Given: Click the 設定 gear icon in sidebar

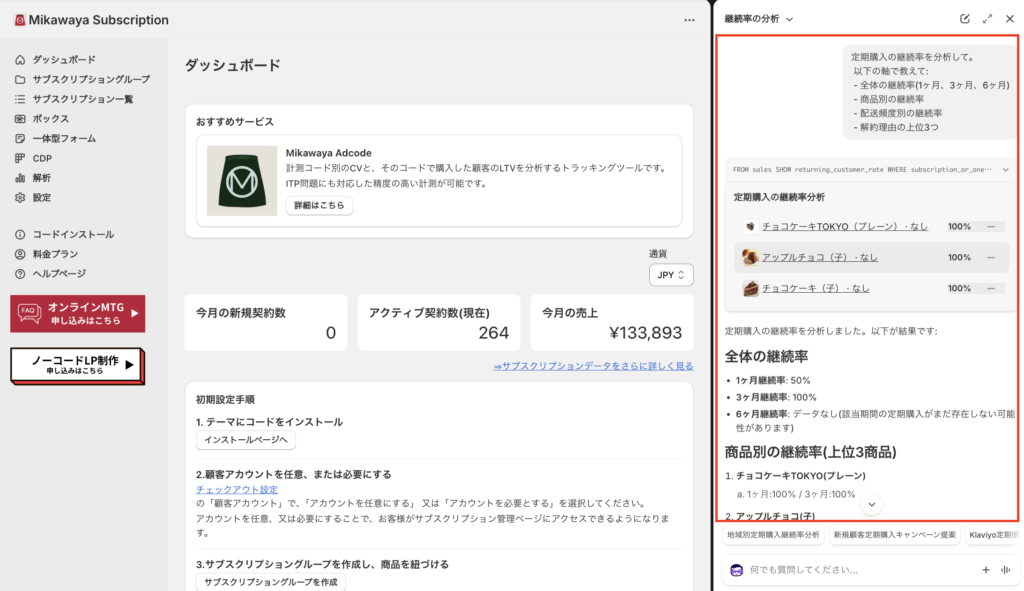Looking at the screenshot, I should click(x=20, y=198).
